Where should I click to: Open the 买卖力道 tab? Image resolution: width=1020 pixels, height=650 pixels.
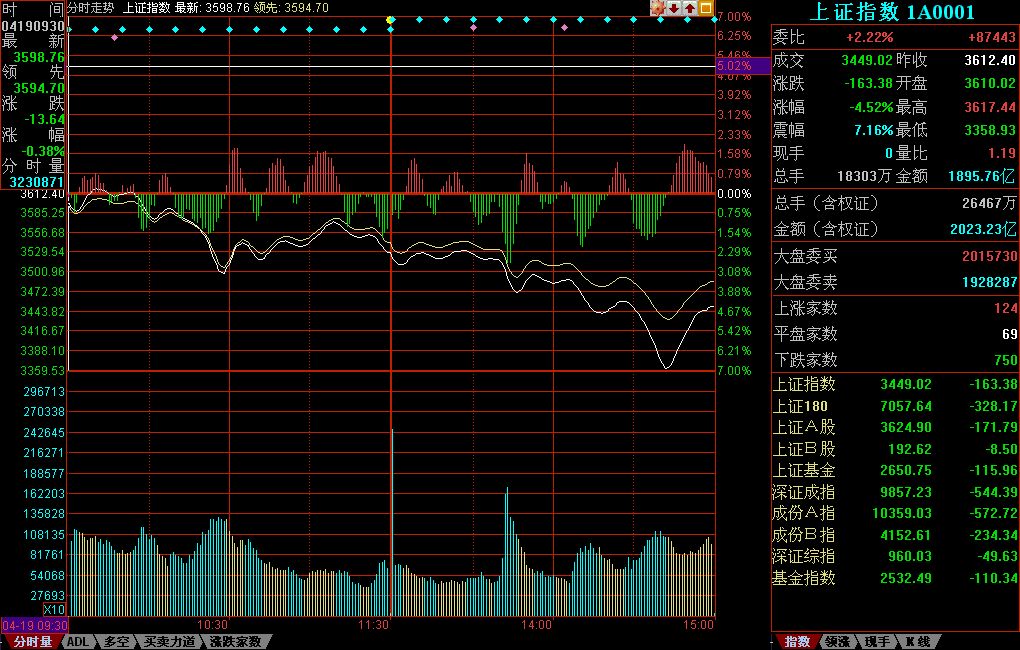coord(168,642)
